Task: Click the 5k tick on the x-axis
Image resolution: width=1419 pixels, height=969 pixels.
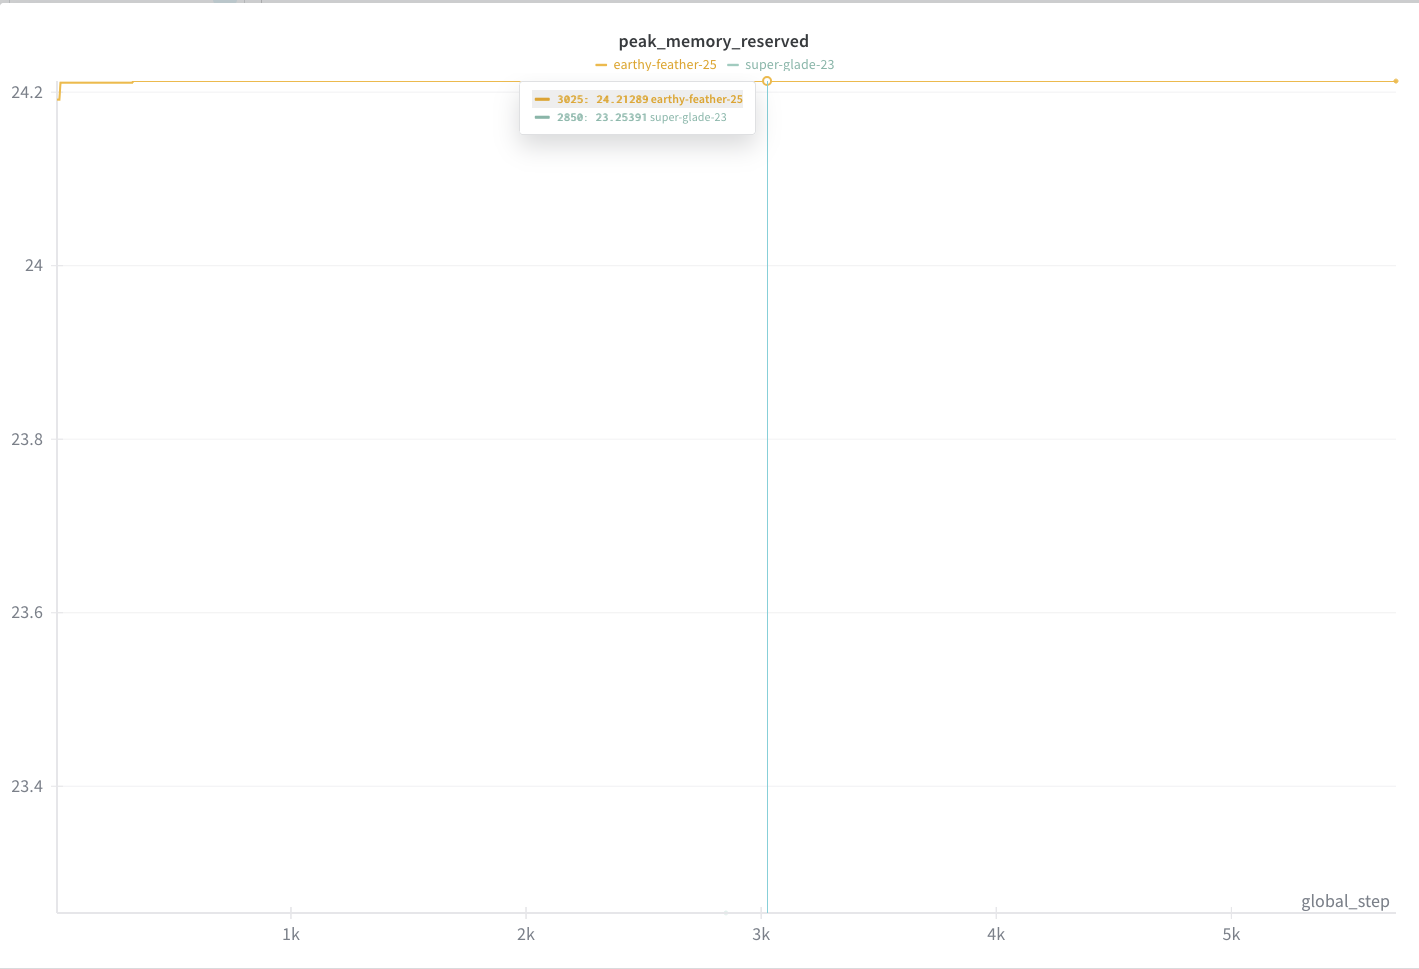Action: tap(1231, 934)
